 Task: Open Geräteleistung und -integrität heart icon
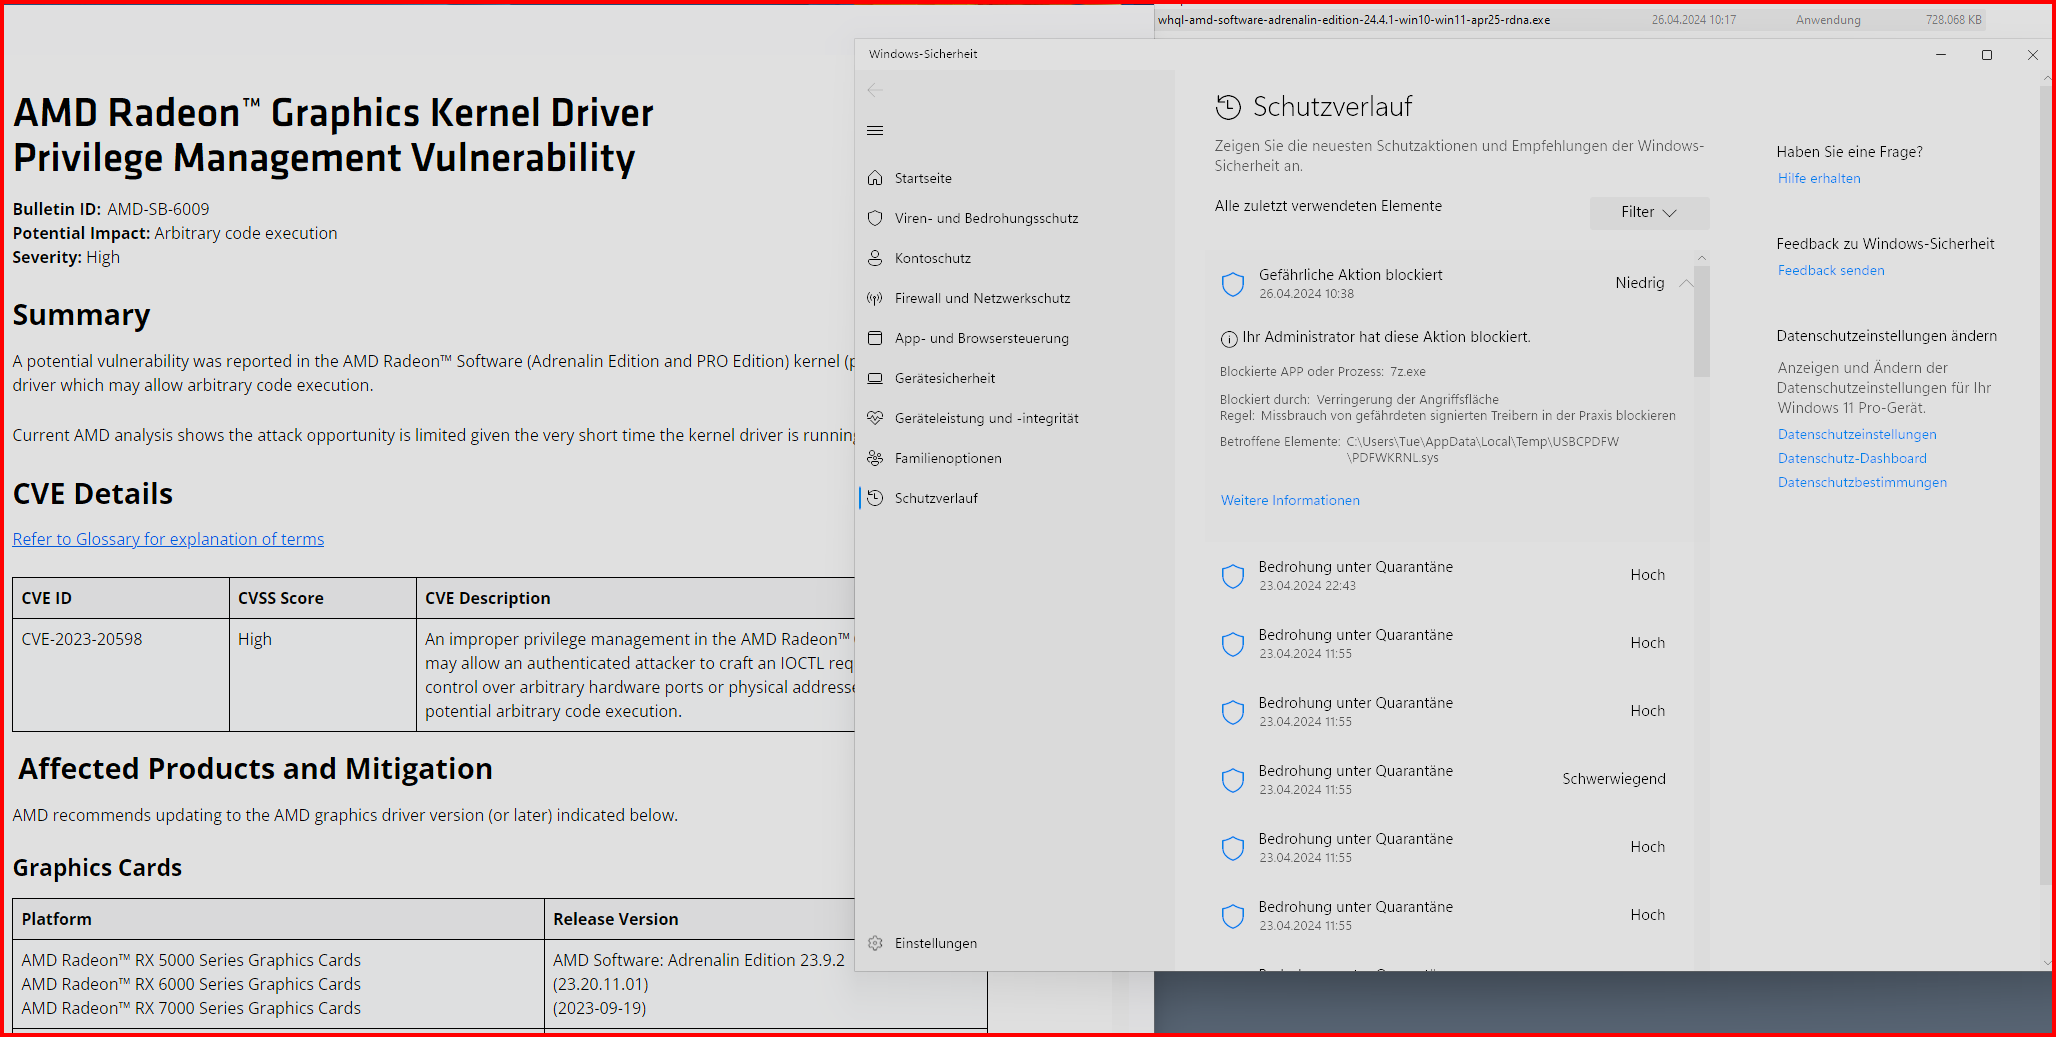point(875,418)
